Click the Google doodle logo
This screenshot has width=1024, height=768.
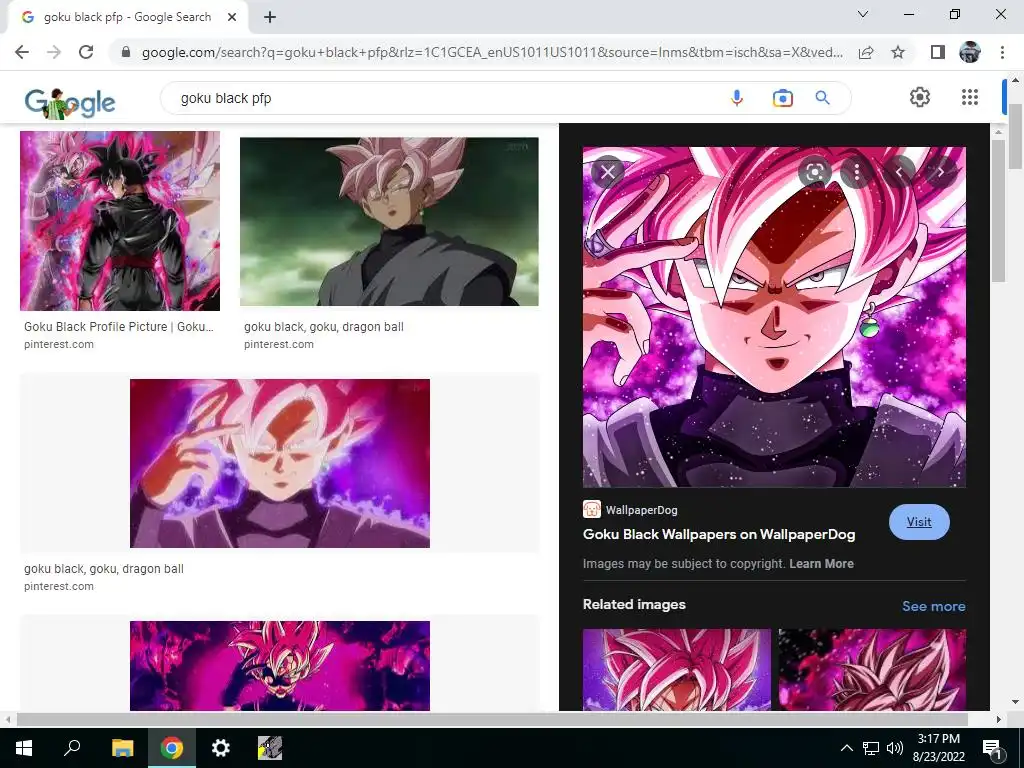70,103
